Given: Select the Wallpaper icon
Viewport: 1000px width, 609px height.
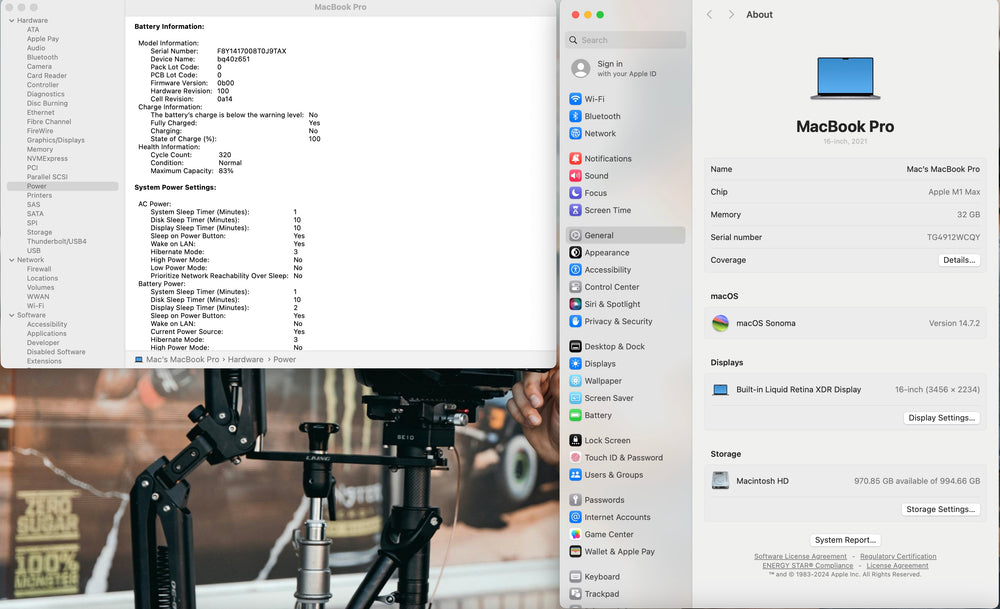Looking at the screenshot, I should click(x=575, y=381).
